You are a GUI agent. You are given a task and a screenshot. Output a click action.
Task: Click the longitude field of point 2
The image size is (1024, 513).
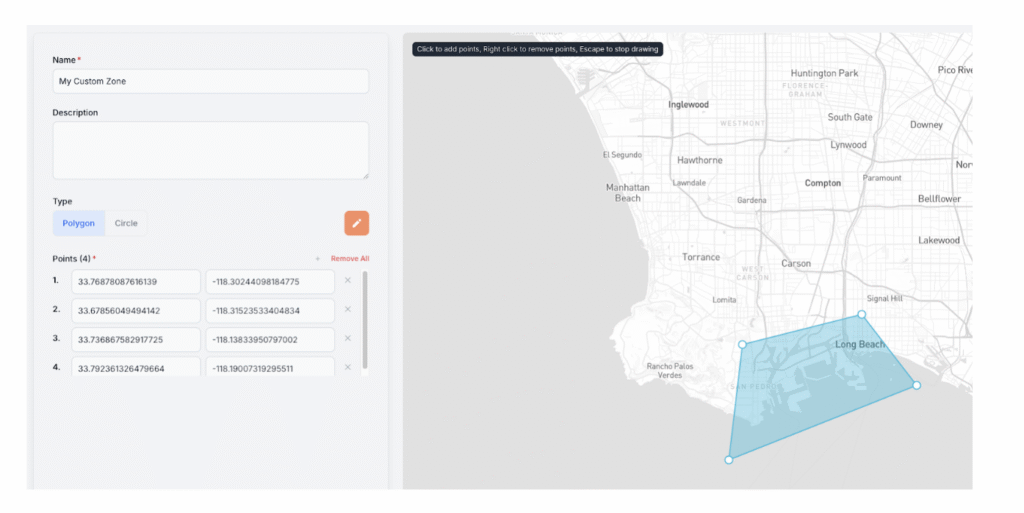270,311
